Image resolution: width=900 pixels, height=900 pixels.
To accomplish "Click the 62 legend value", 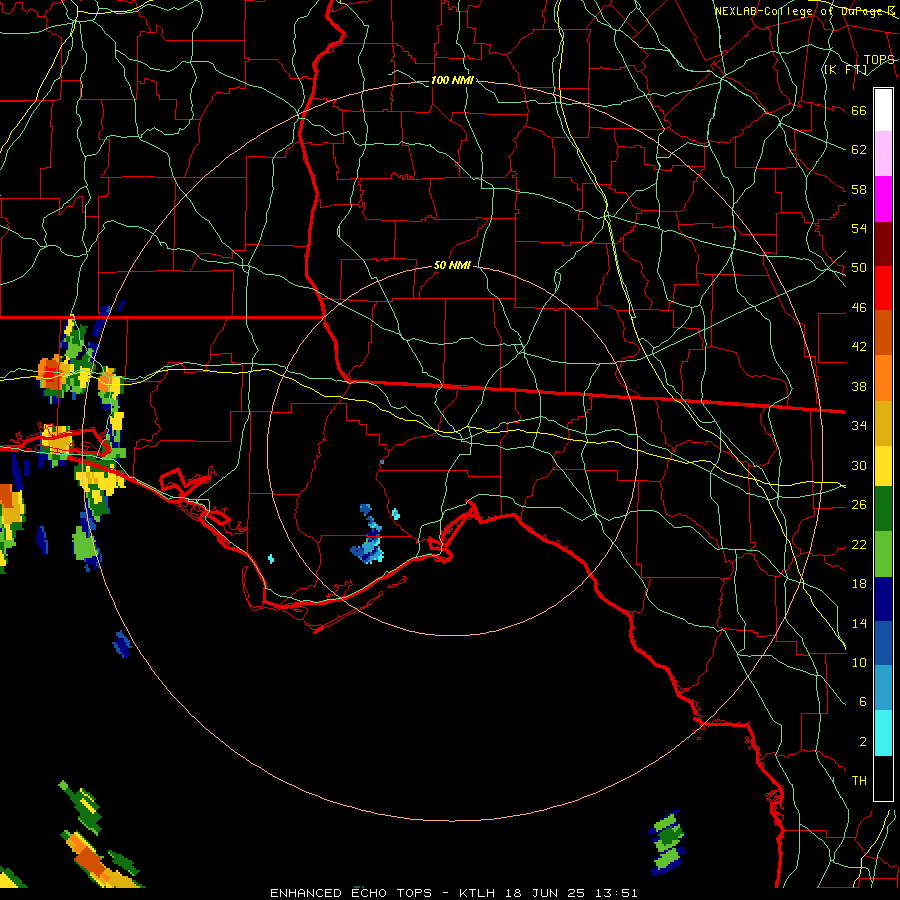I will [x=859, y=150].
